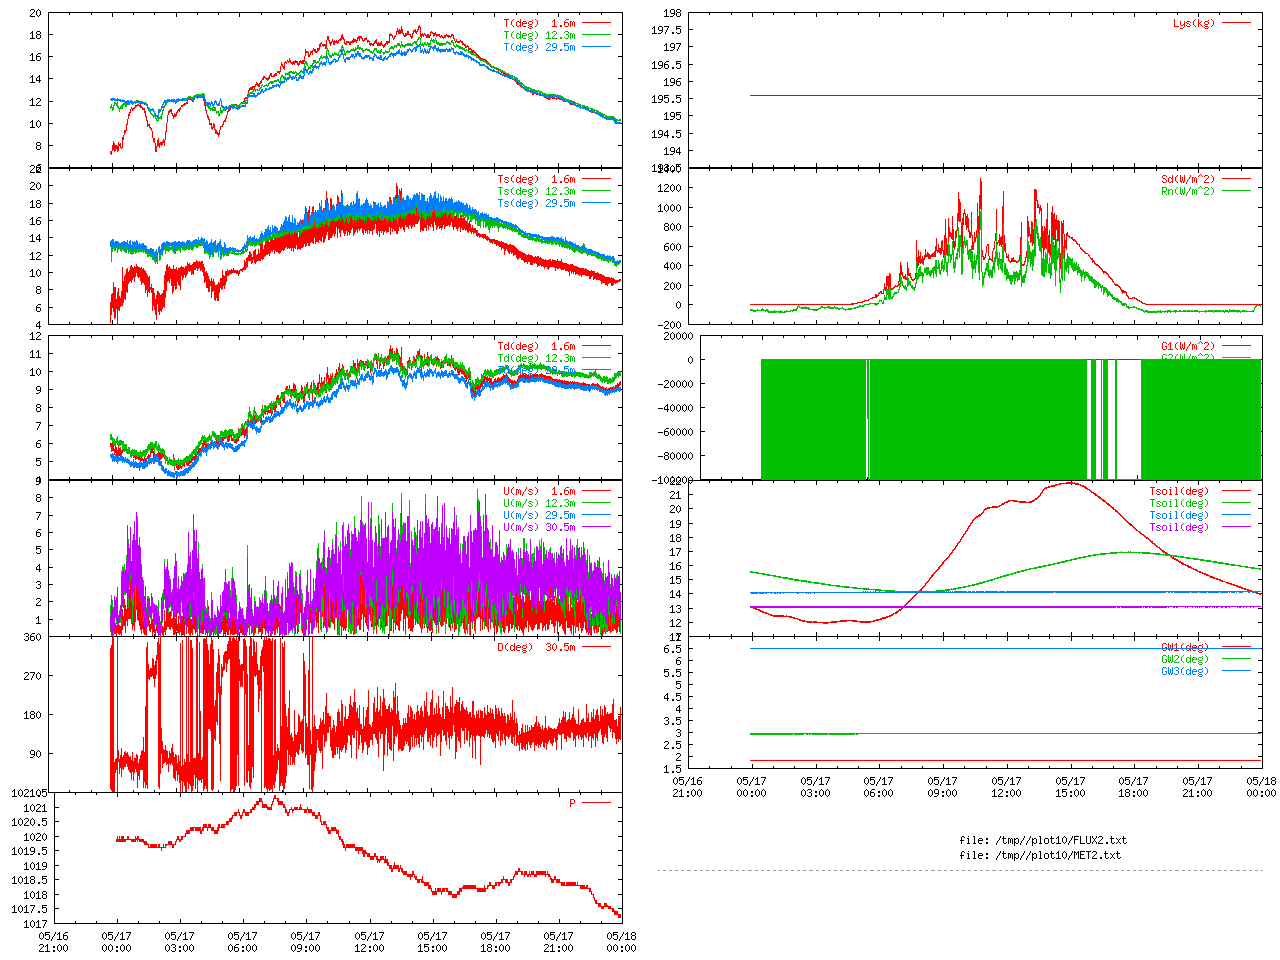Click the red line sample beside Lys(kg)
The image size is (1280, 960).
click(1236, 23)
